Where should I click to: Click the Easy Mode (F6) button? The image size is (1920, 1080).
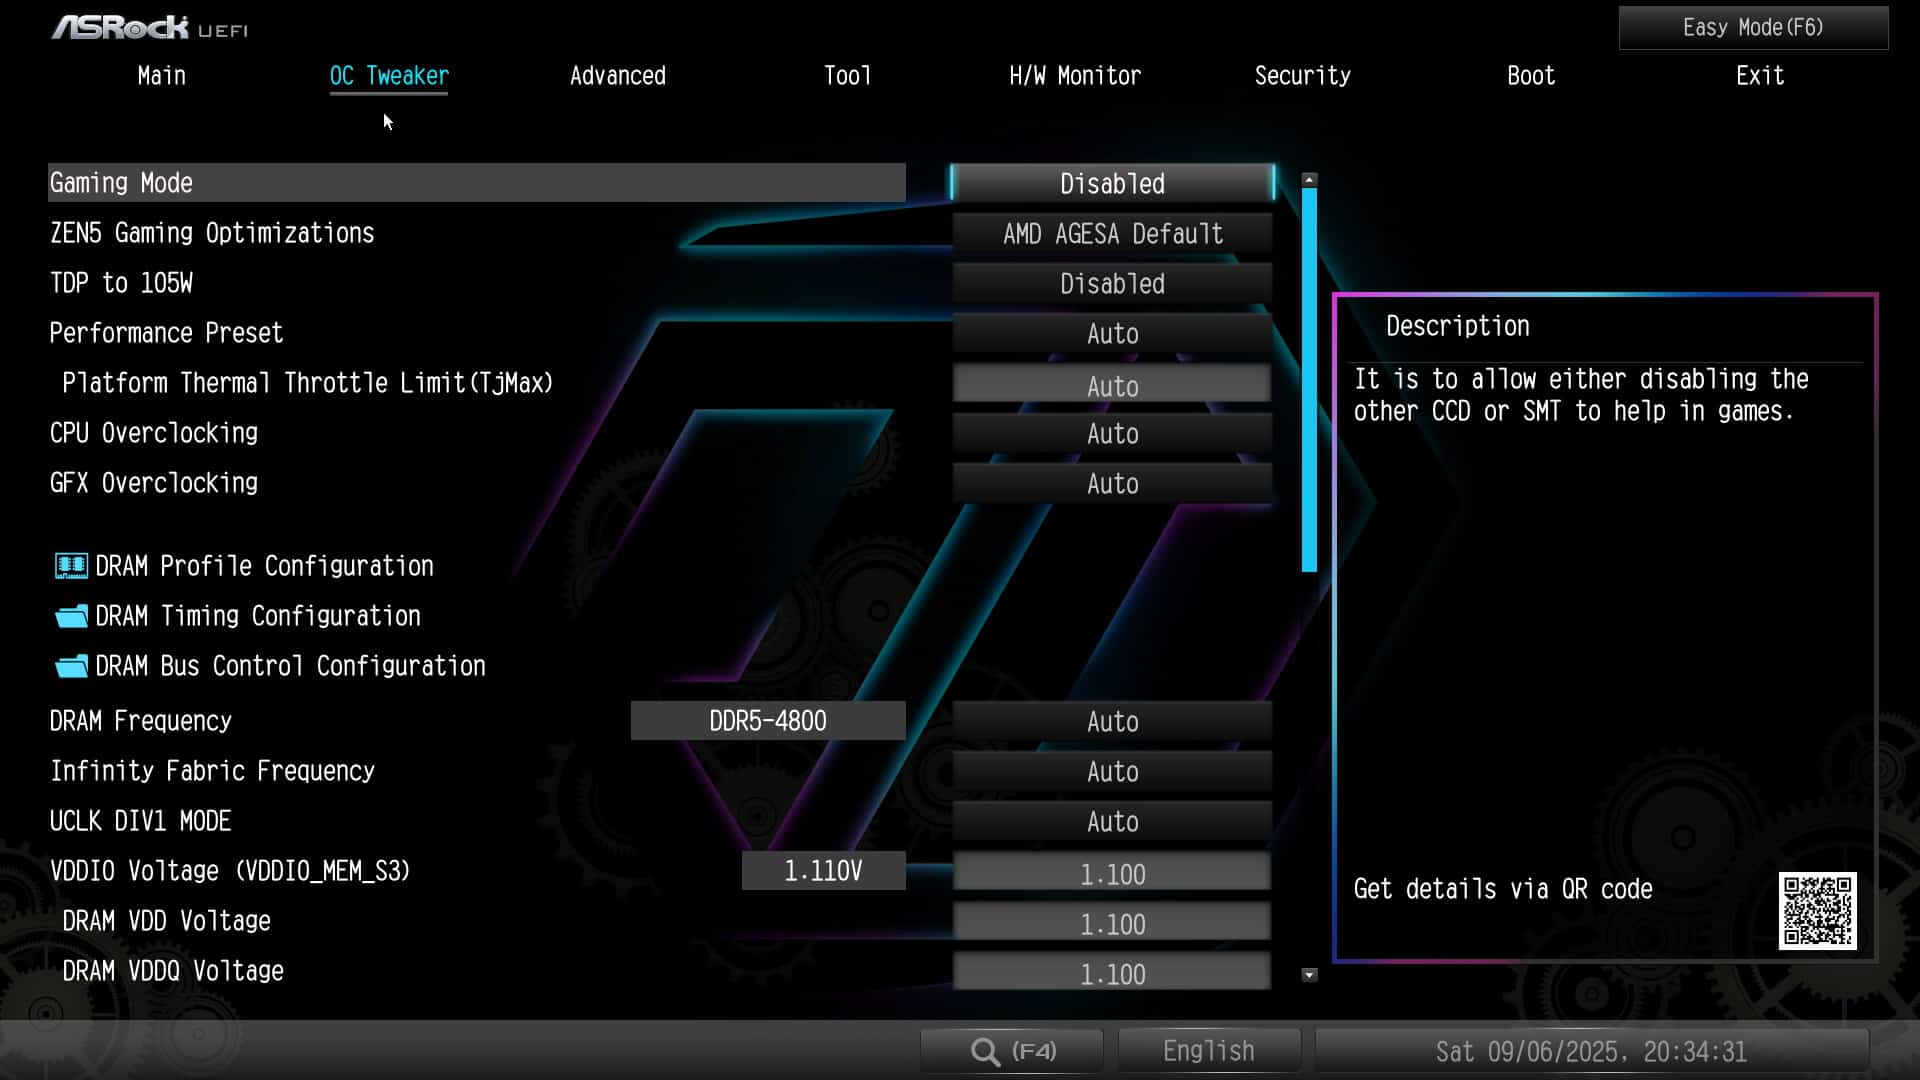tap(1752, 28)
